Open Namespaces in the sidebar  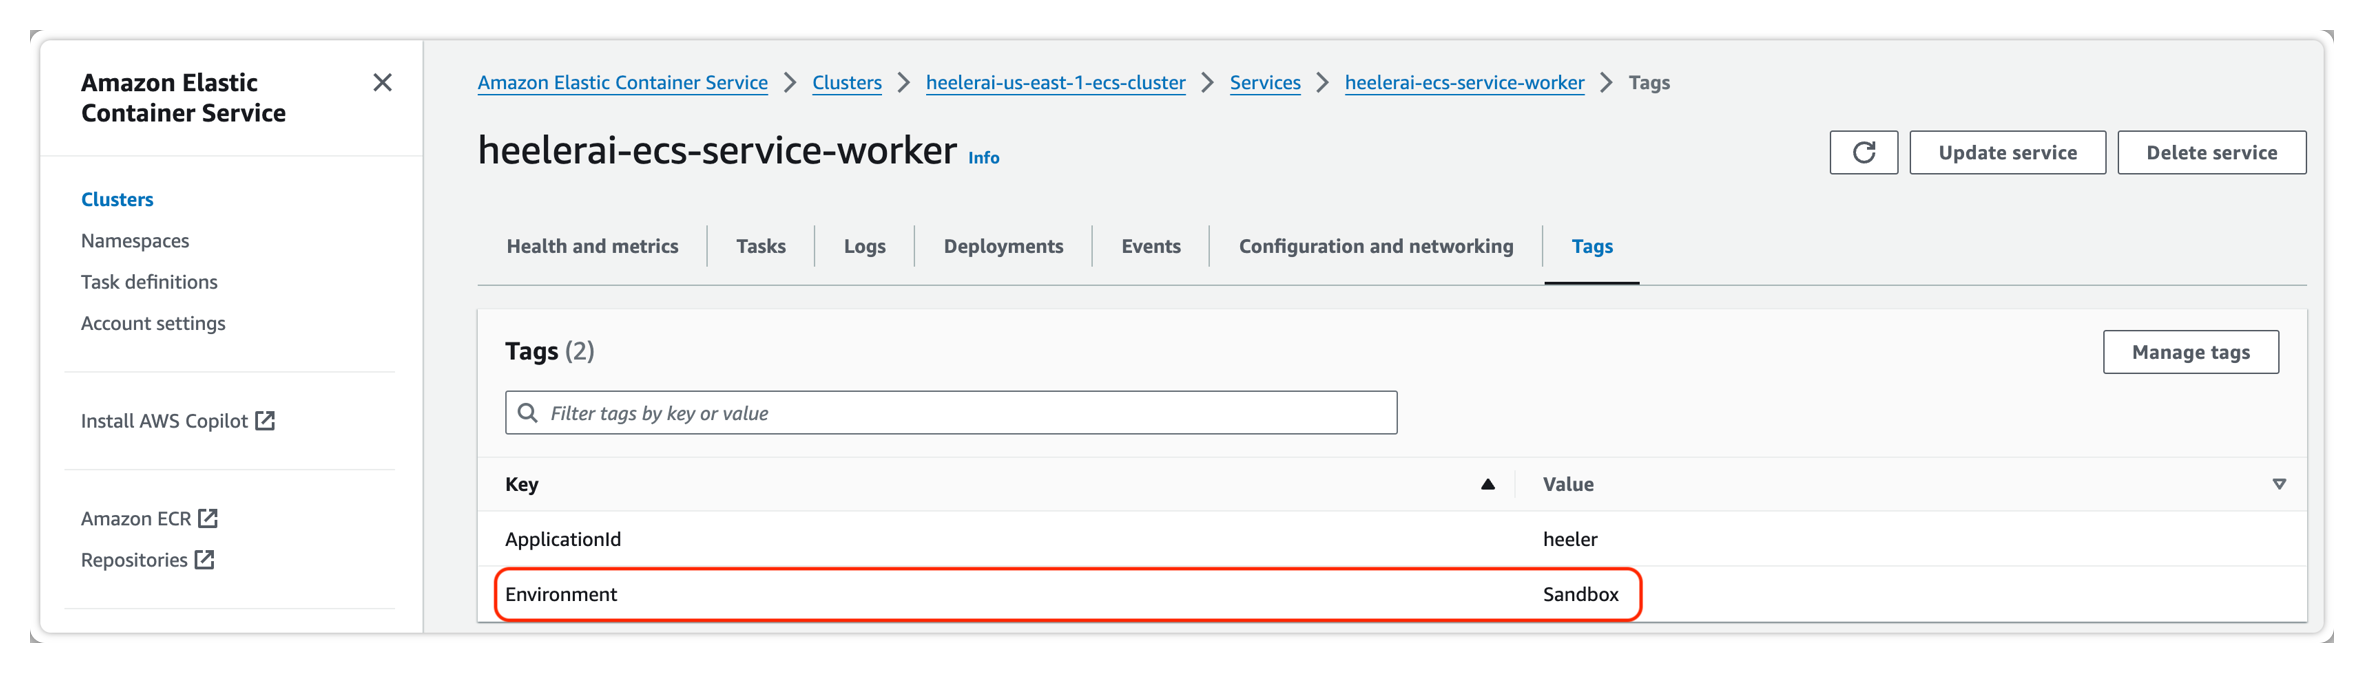click(x=135, y=241)
